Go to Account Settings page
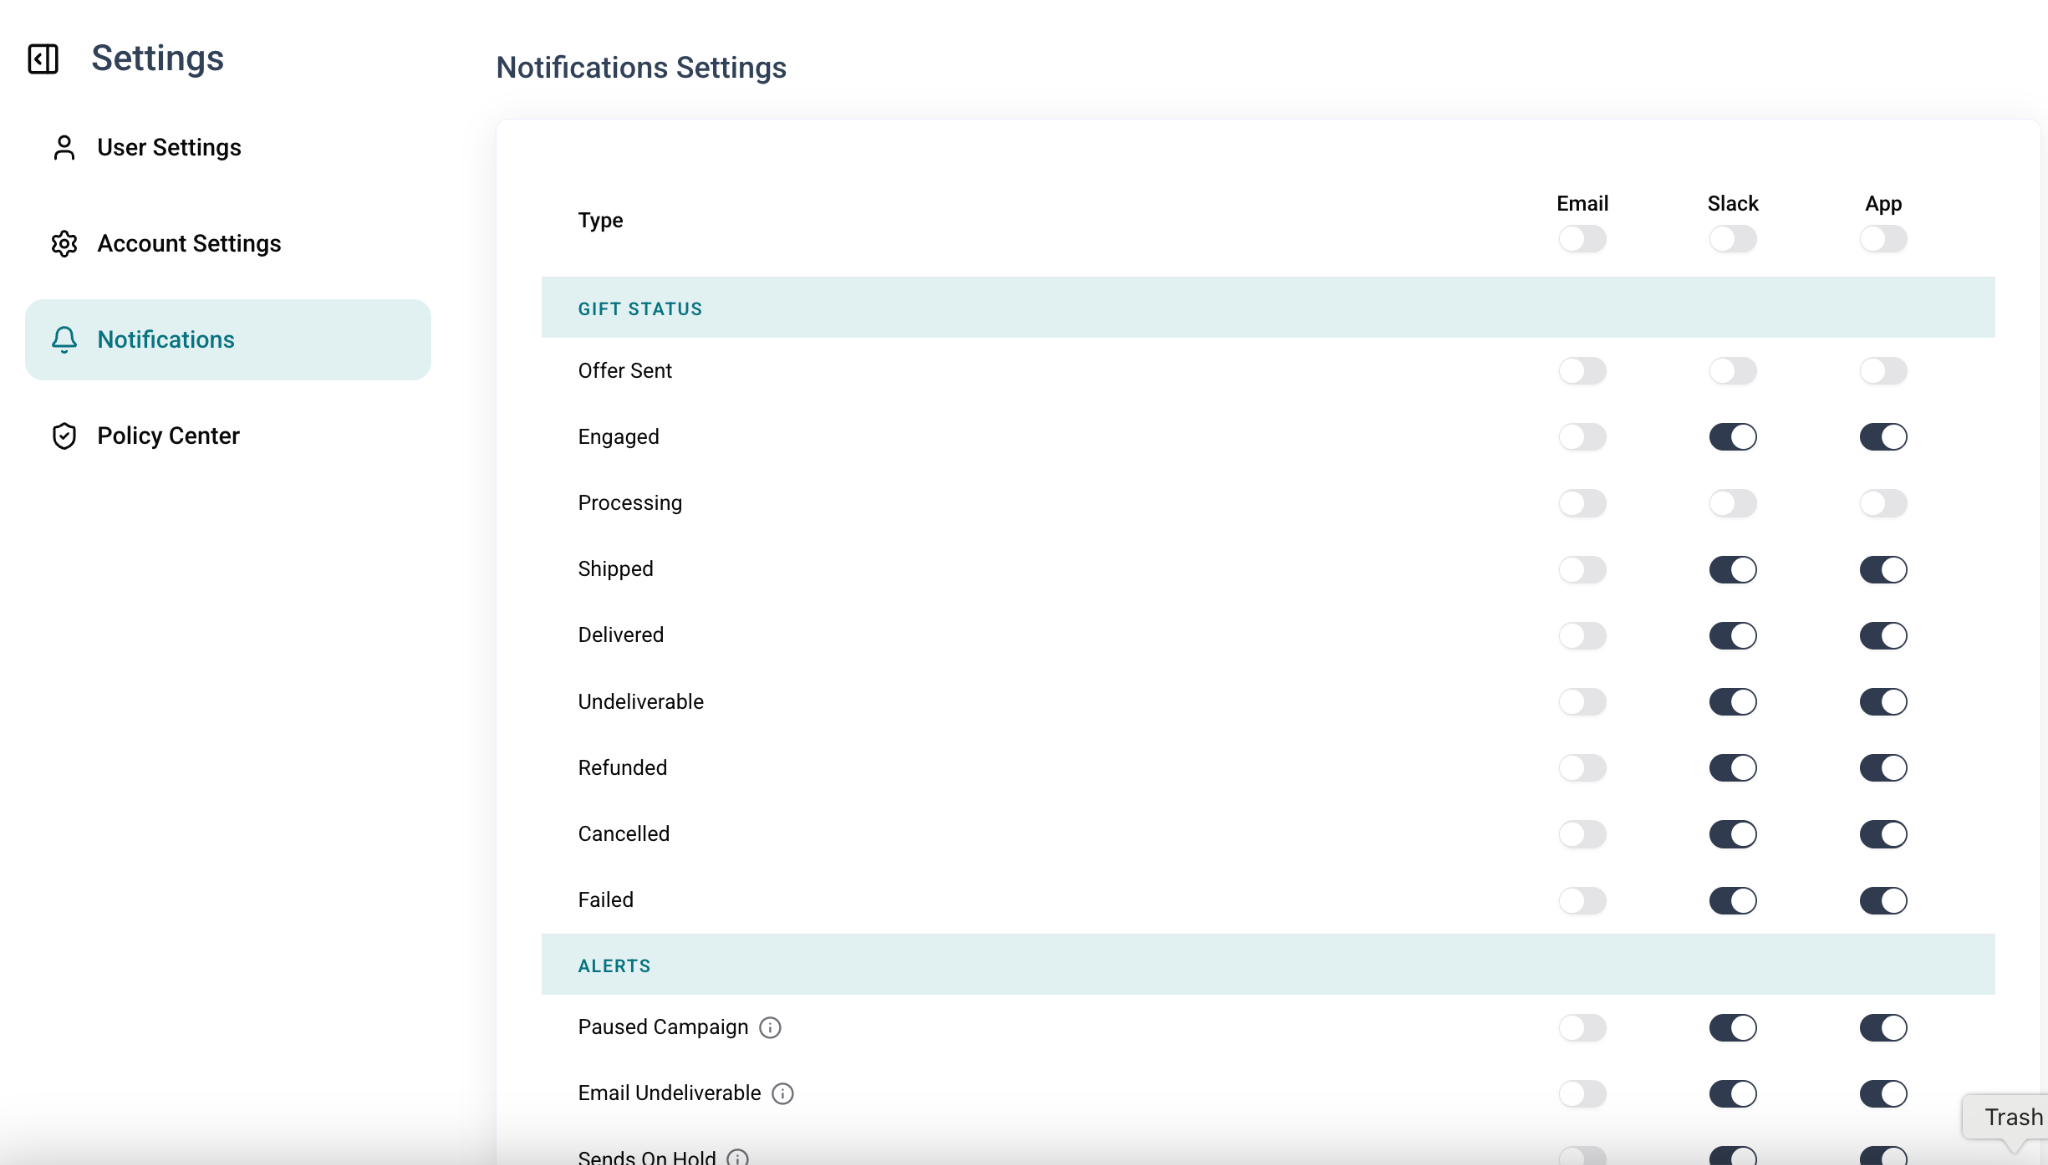The height and width of the screenshot is (1165, 2048). point(189,244)
